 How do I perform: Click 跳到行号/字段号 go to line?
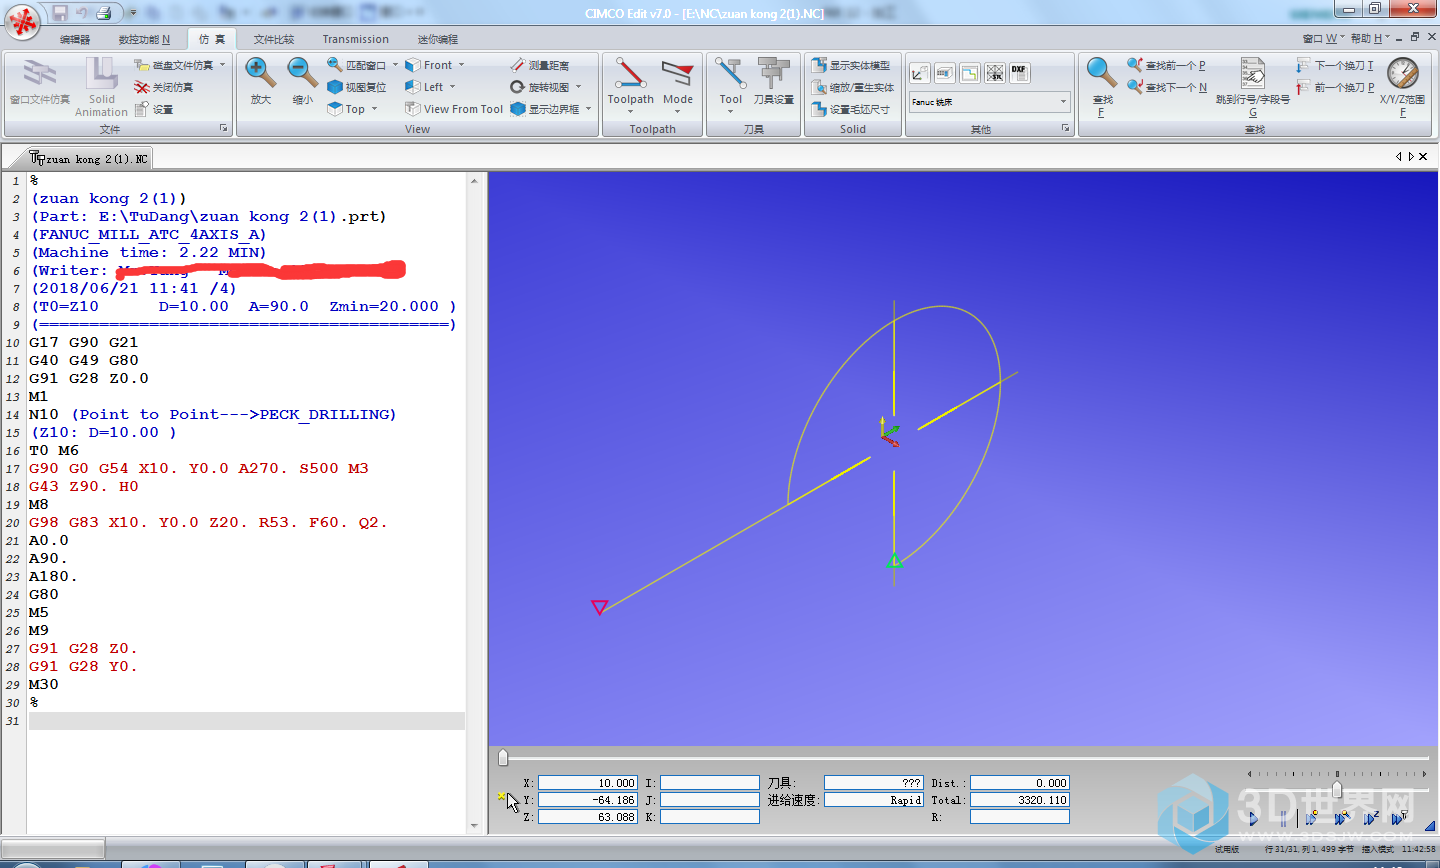click(1253, 86)
